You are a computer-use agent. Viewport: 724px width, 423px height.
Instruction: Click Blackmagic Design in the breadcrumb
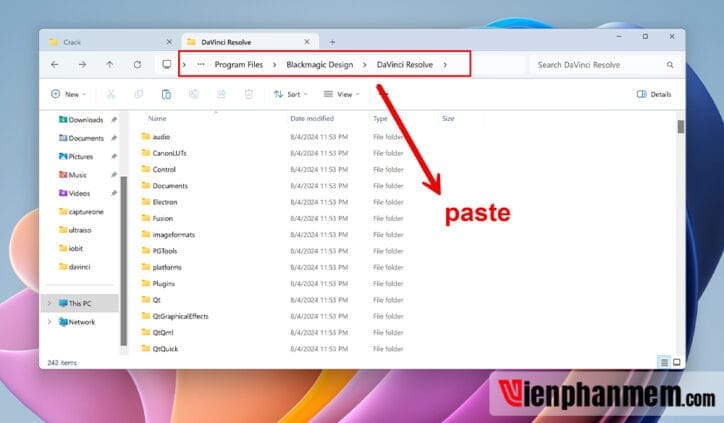coord(320,65)
